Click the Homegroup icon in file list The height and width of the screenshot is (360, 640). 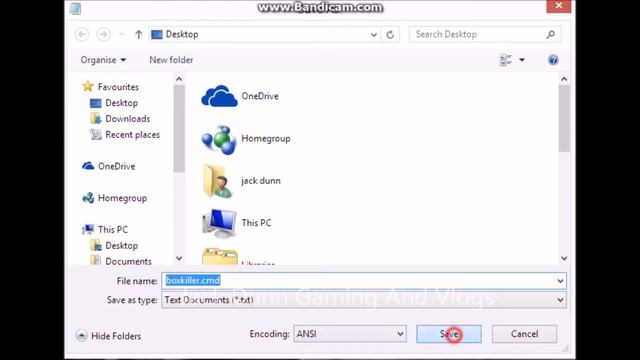(219, 140)
